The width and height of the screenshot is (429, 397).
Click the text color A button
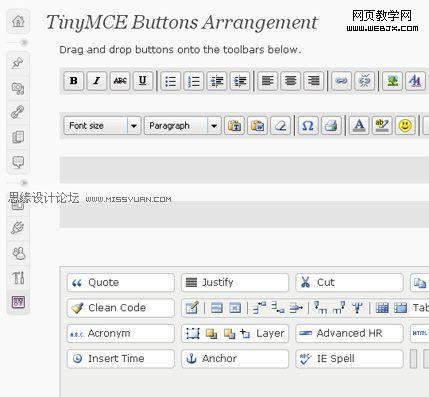(359, 126)
